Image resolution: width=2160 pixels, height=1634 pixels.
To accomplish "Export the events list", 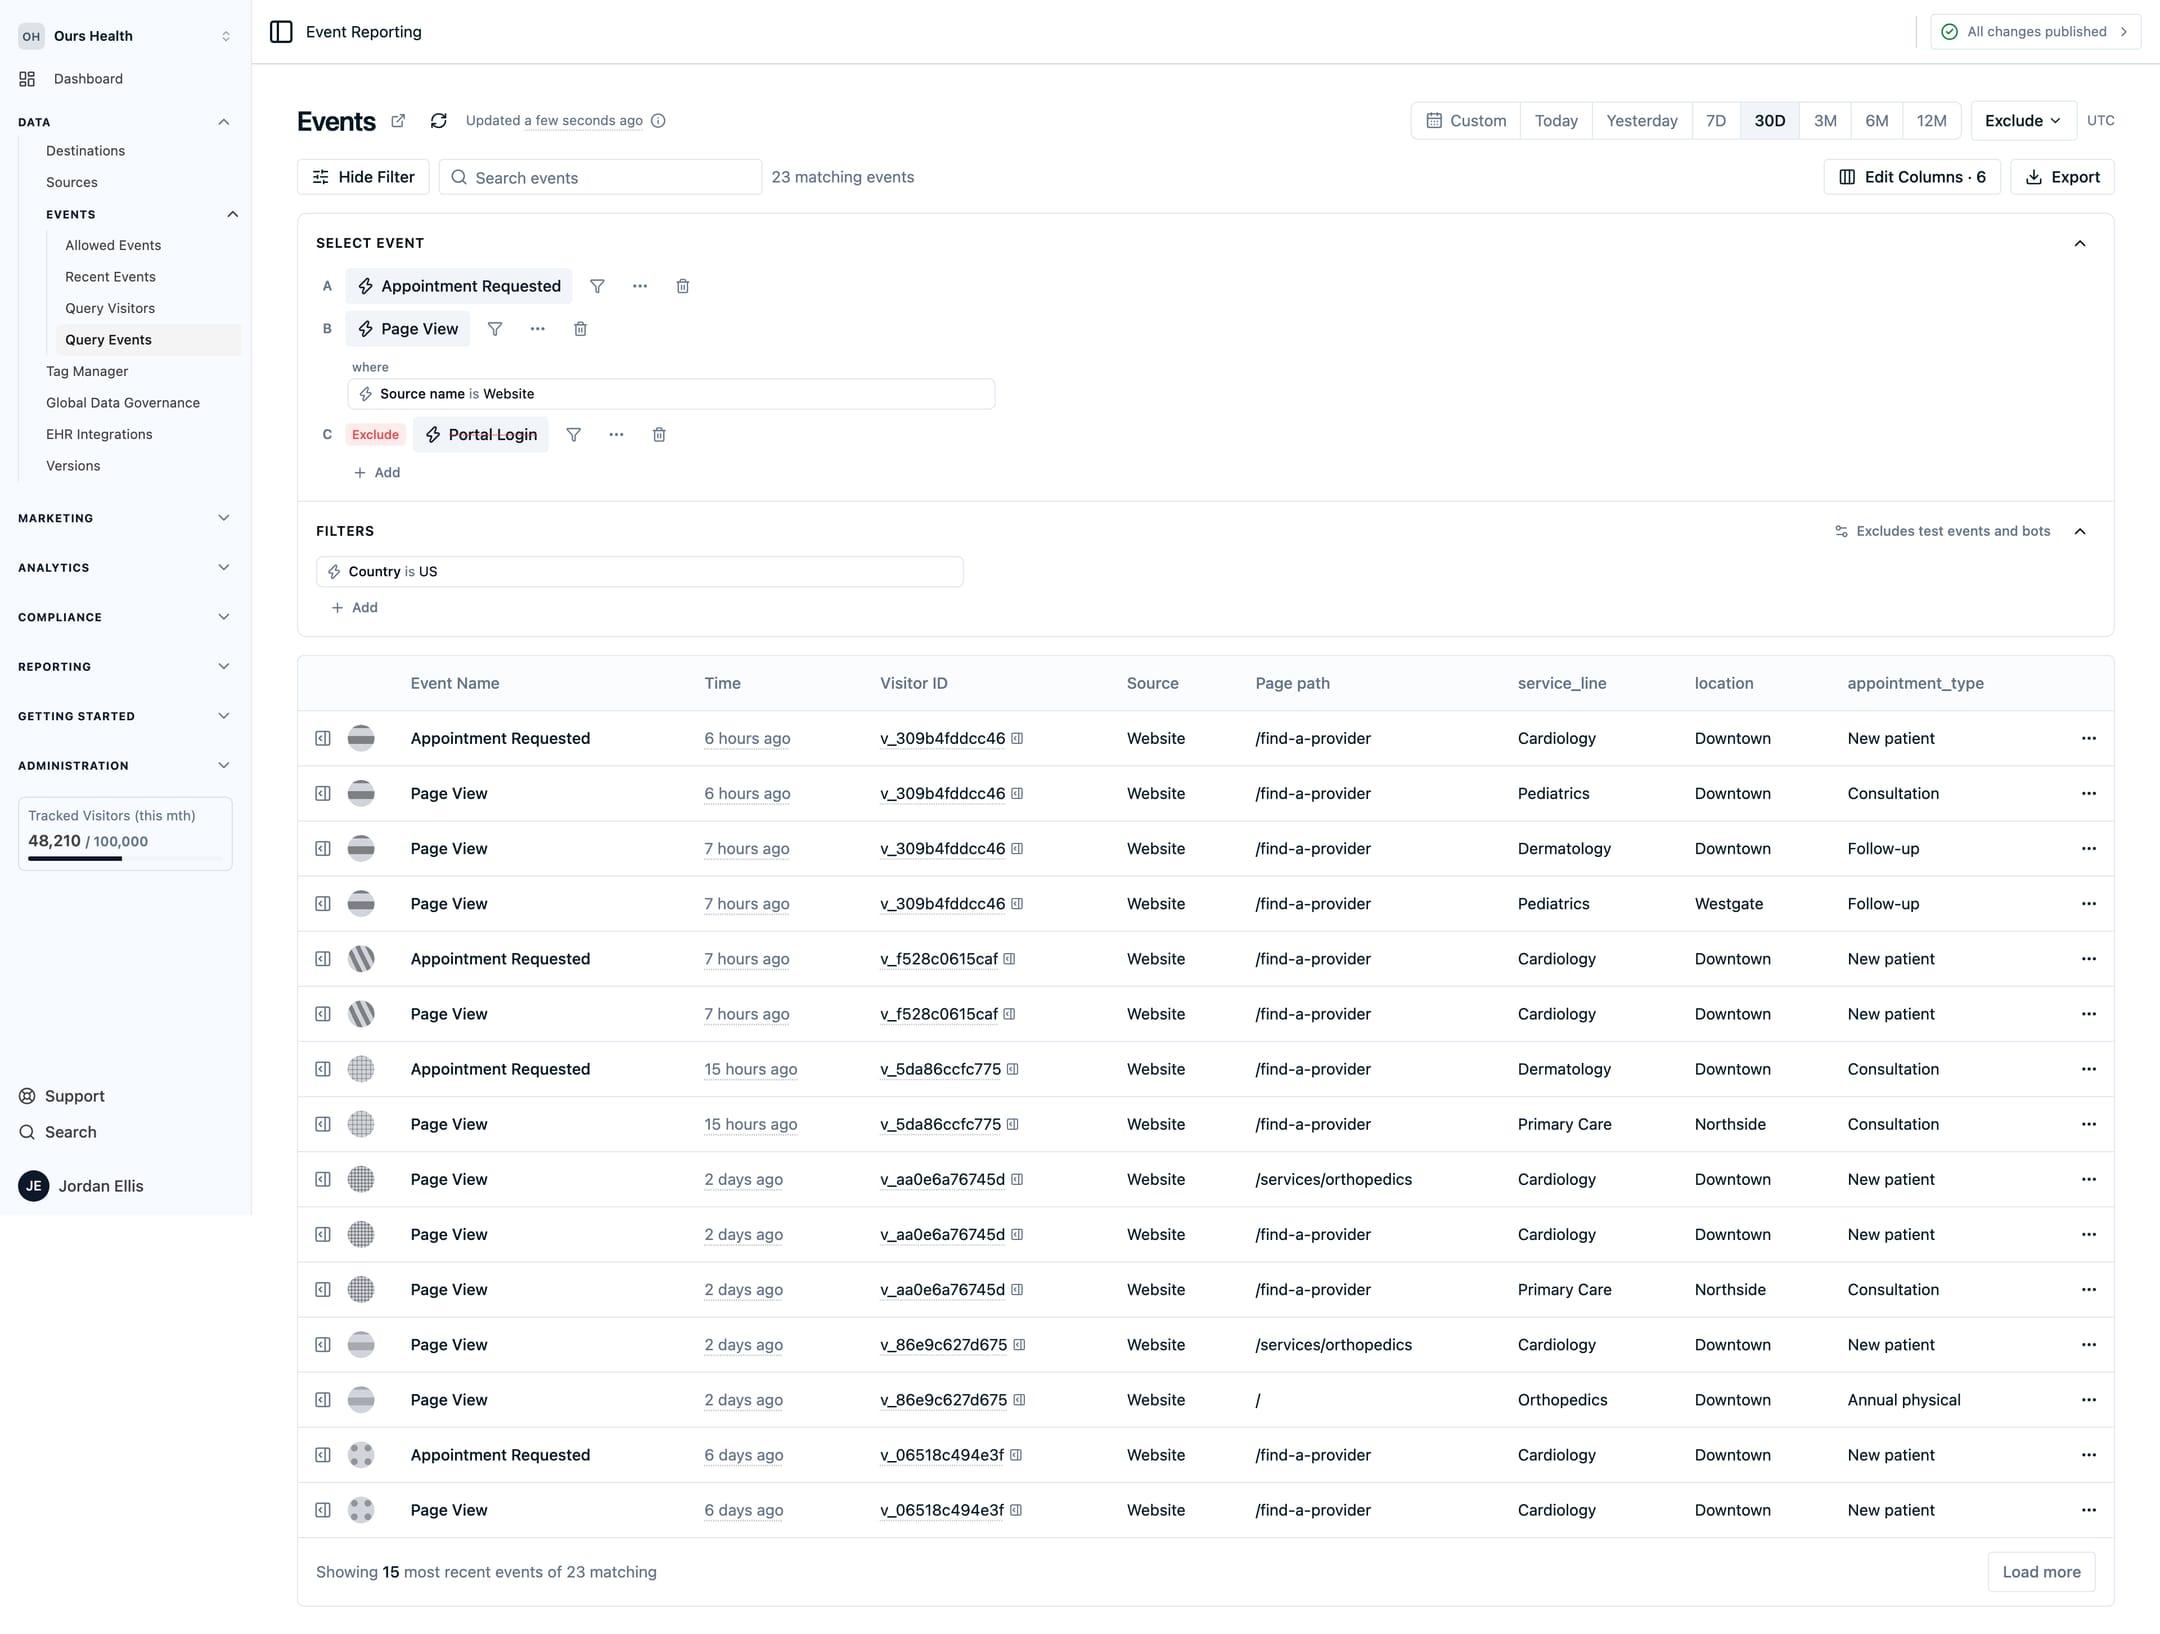I will (x=2062, y=177).
